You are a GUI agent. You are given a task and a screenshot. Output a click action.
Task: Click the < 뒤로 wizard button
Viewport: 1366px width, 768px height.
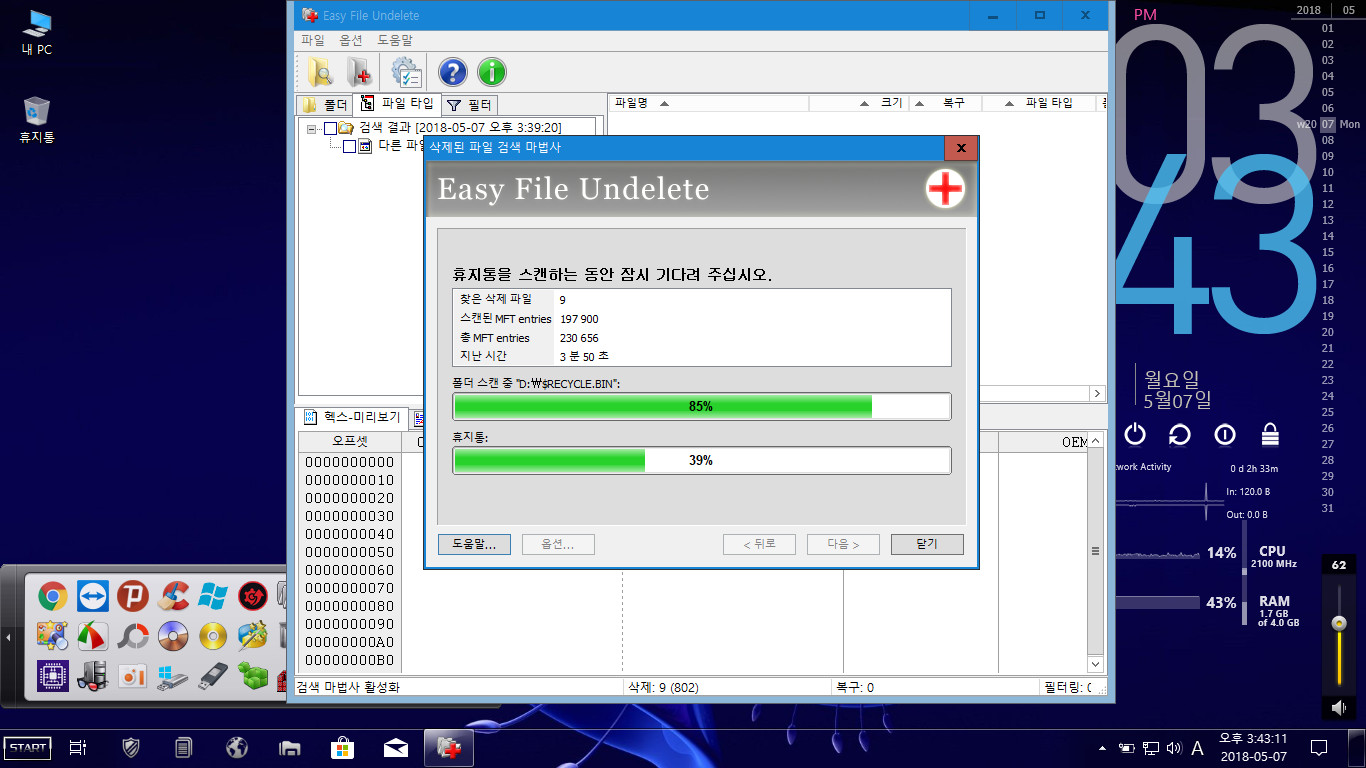click(x=759, y=544)
